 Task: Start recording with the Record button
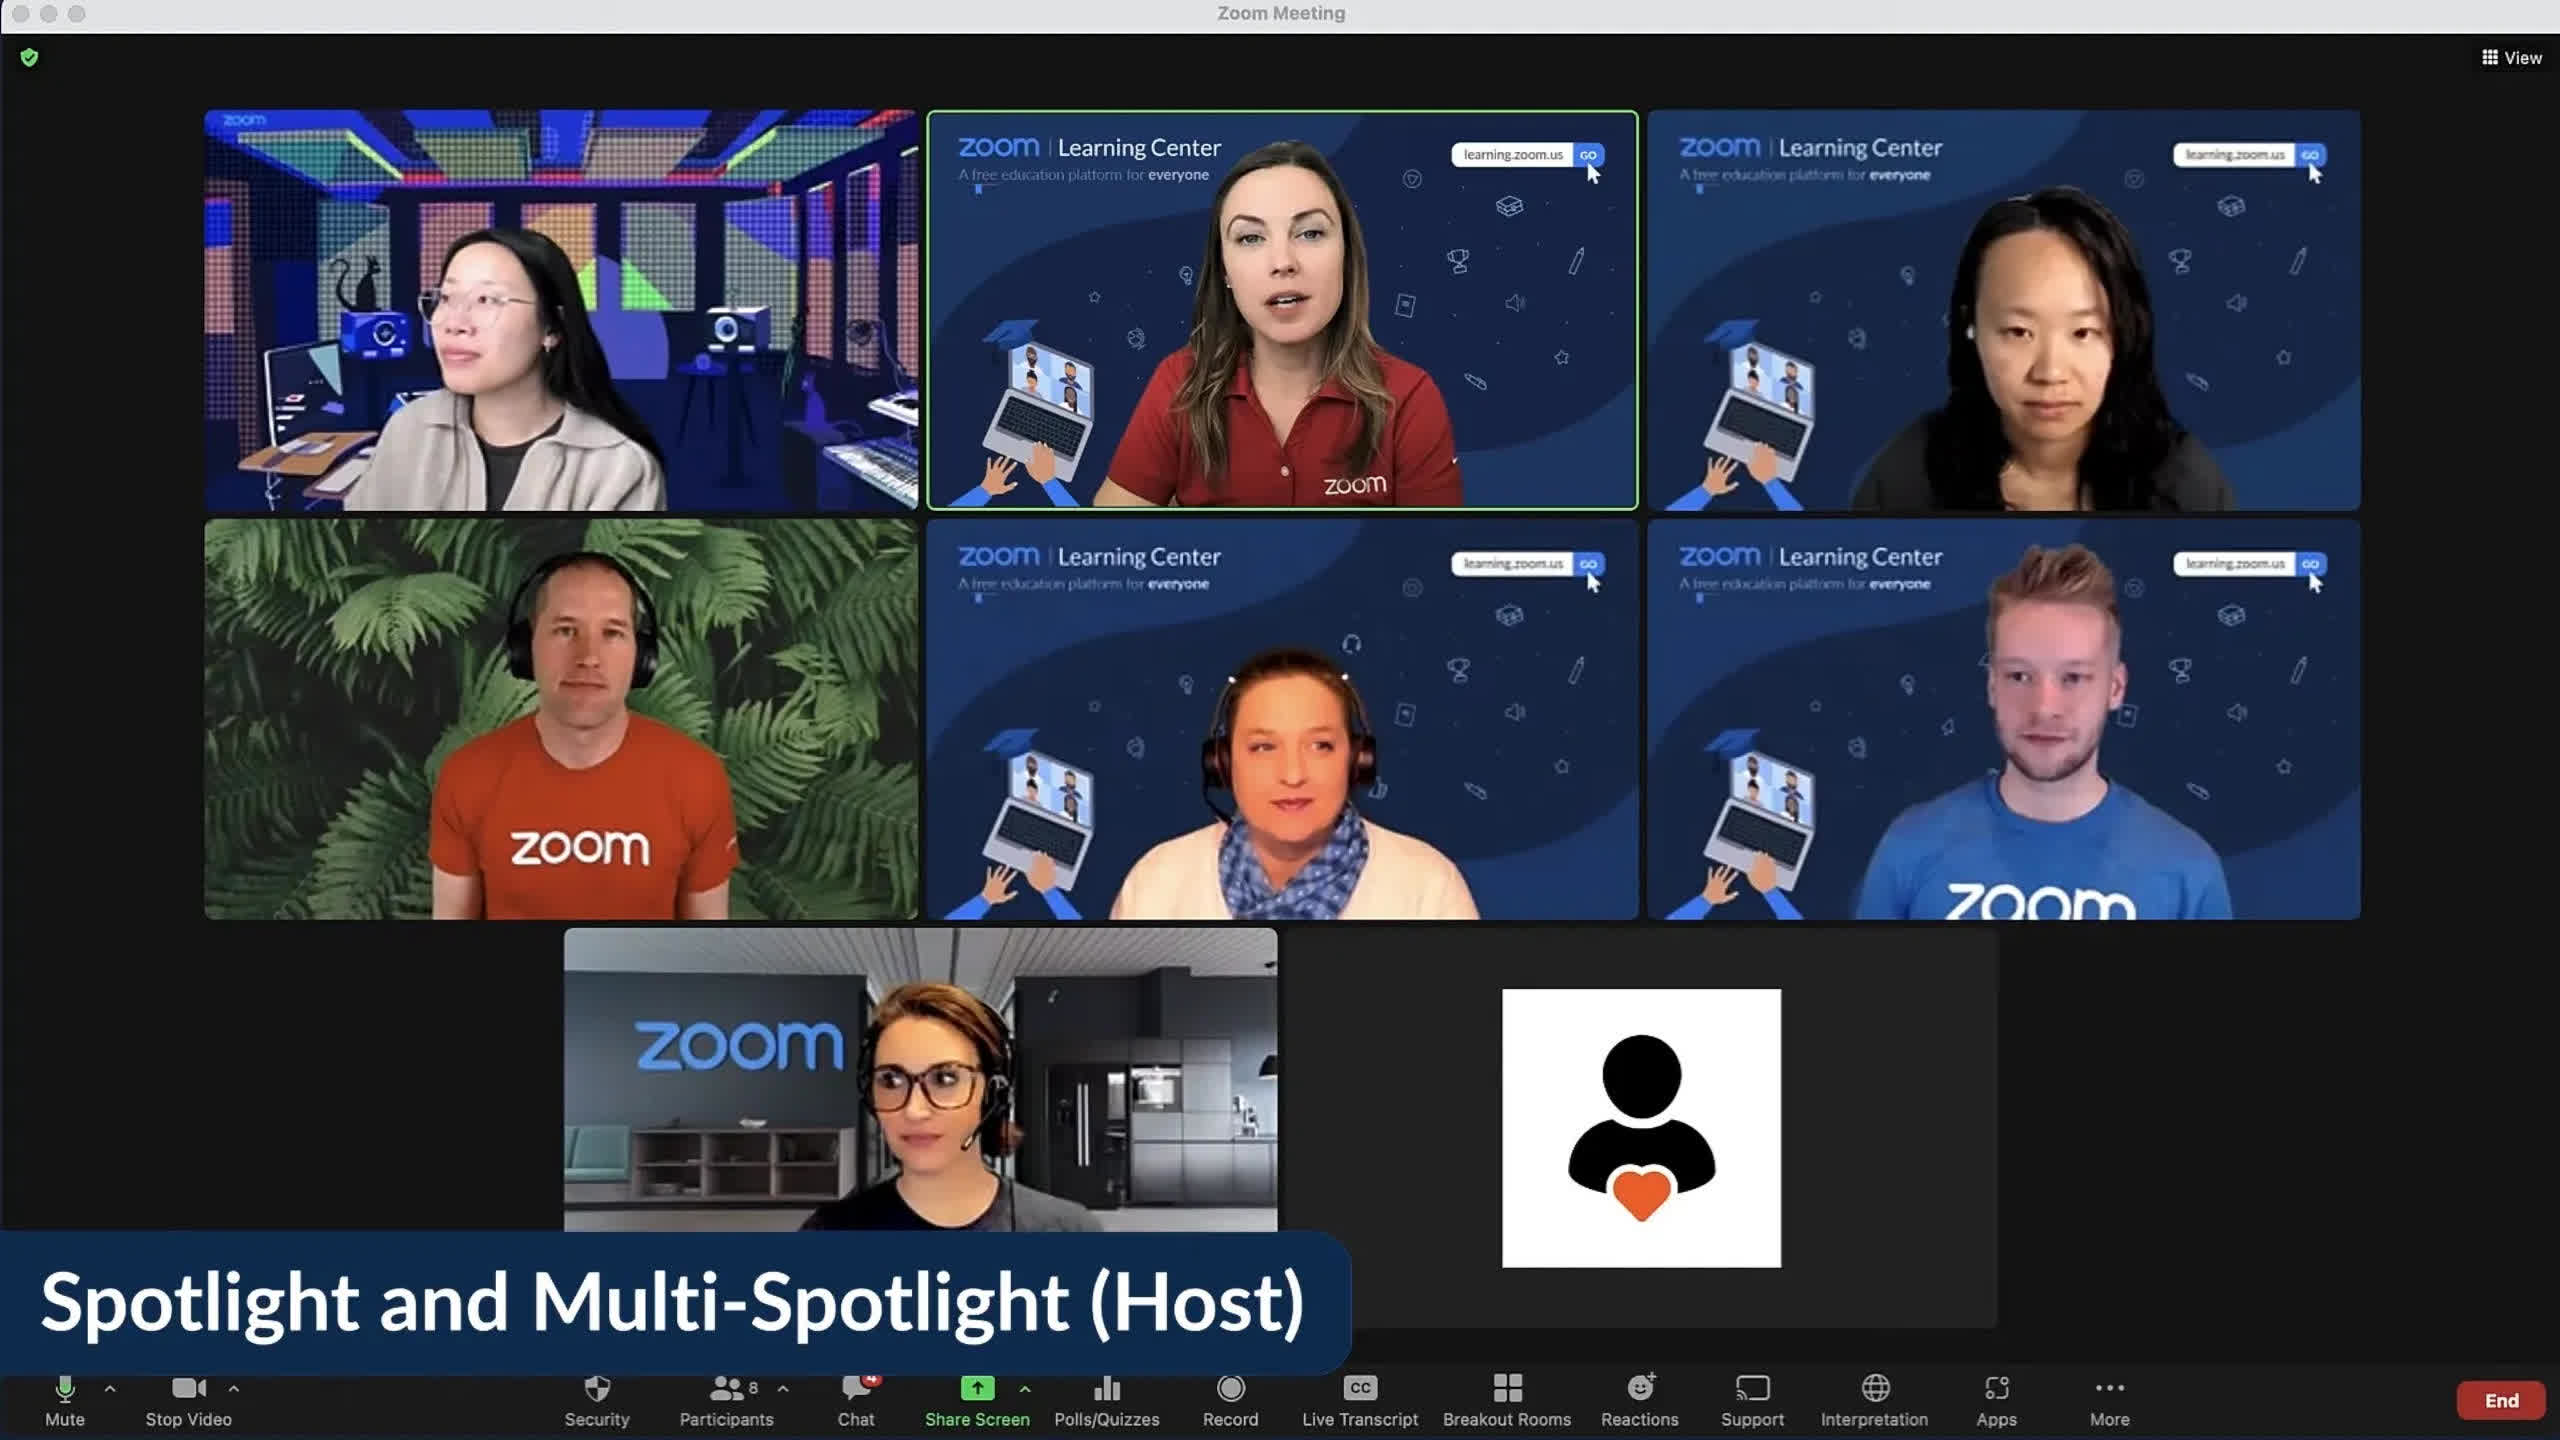1231,1400
